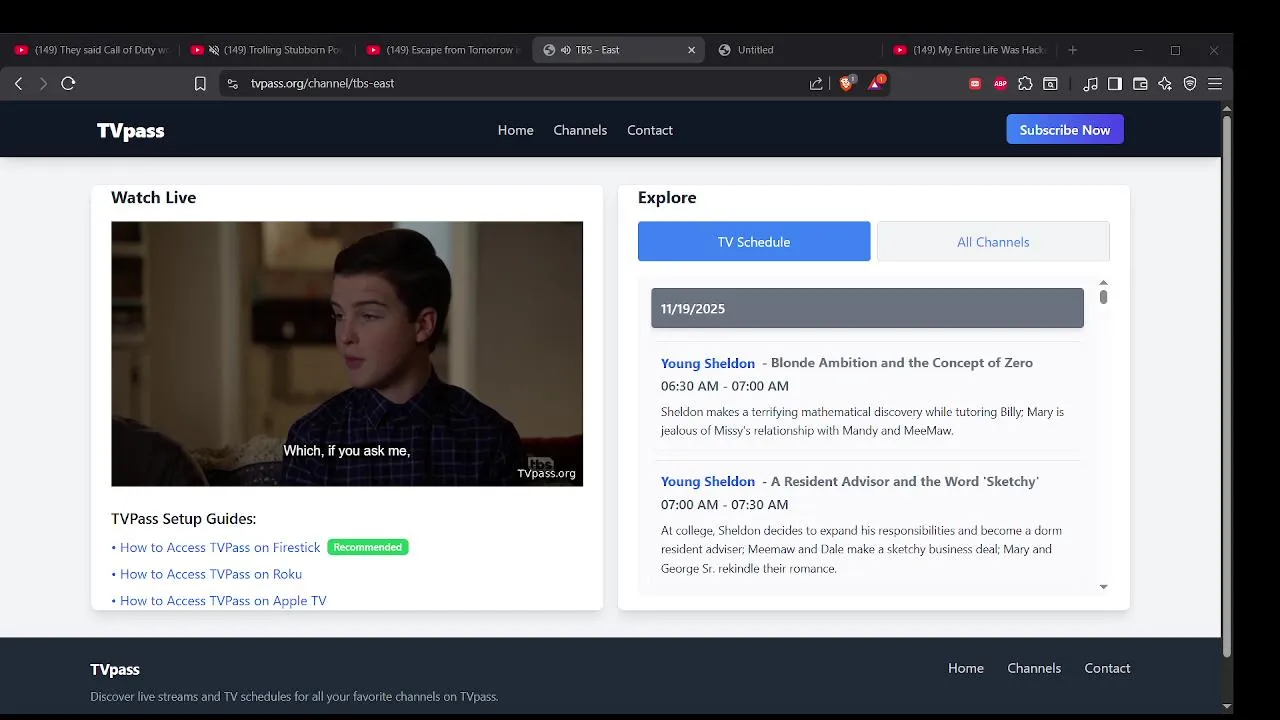Click the footer Home link
The image size is (1280, 720).
(966, 669)
